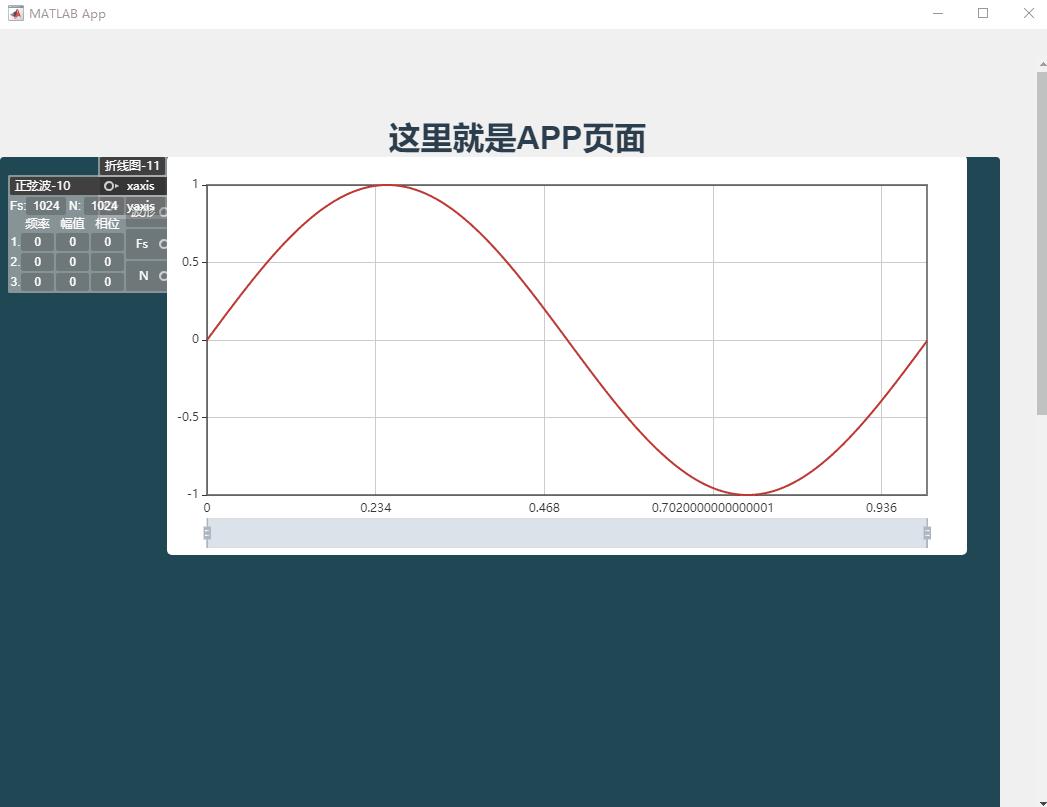Click the 这里就是APP页面 heading text
Viewport: 1047px width, 807px height.
click(x=516, y=138)
